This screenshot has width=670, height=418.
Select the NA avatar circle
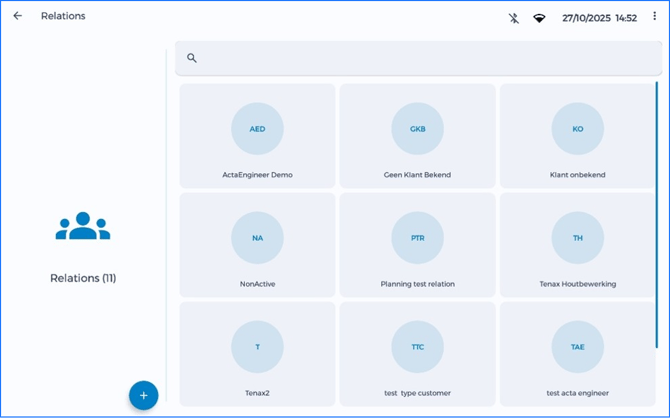[257, 238]
